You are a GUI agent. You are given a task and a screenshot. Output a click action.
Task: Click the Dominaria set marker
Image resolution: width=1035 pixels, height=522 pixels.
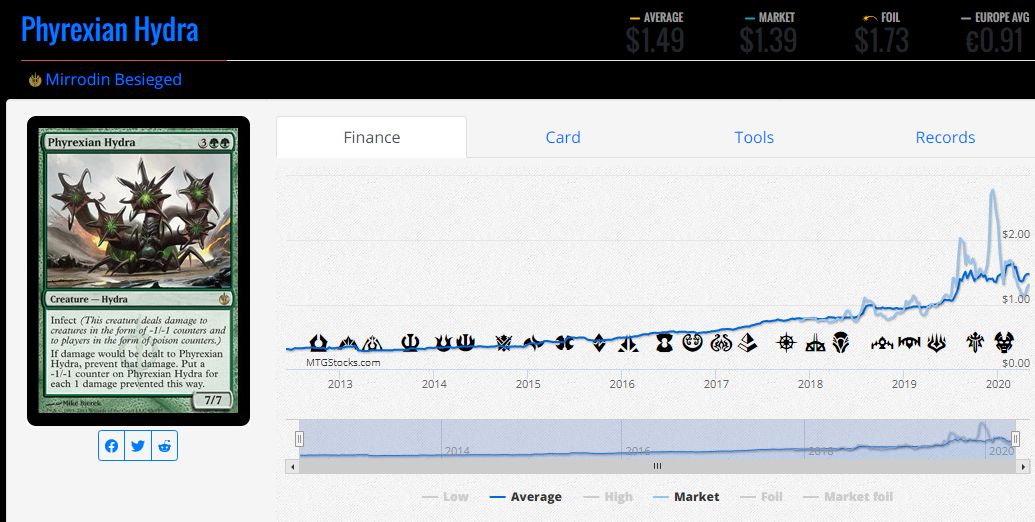(840, 343)
